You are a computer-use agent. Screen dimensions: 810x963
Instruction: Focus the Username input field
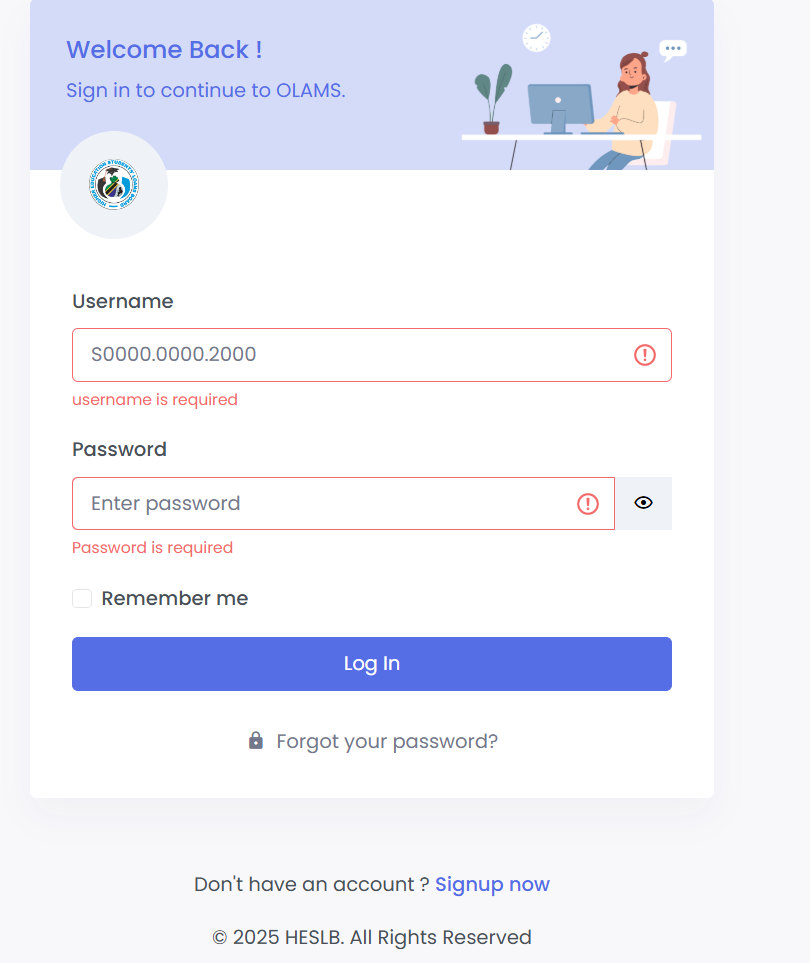pos(350,355)
